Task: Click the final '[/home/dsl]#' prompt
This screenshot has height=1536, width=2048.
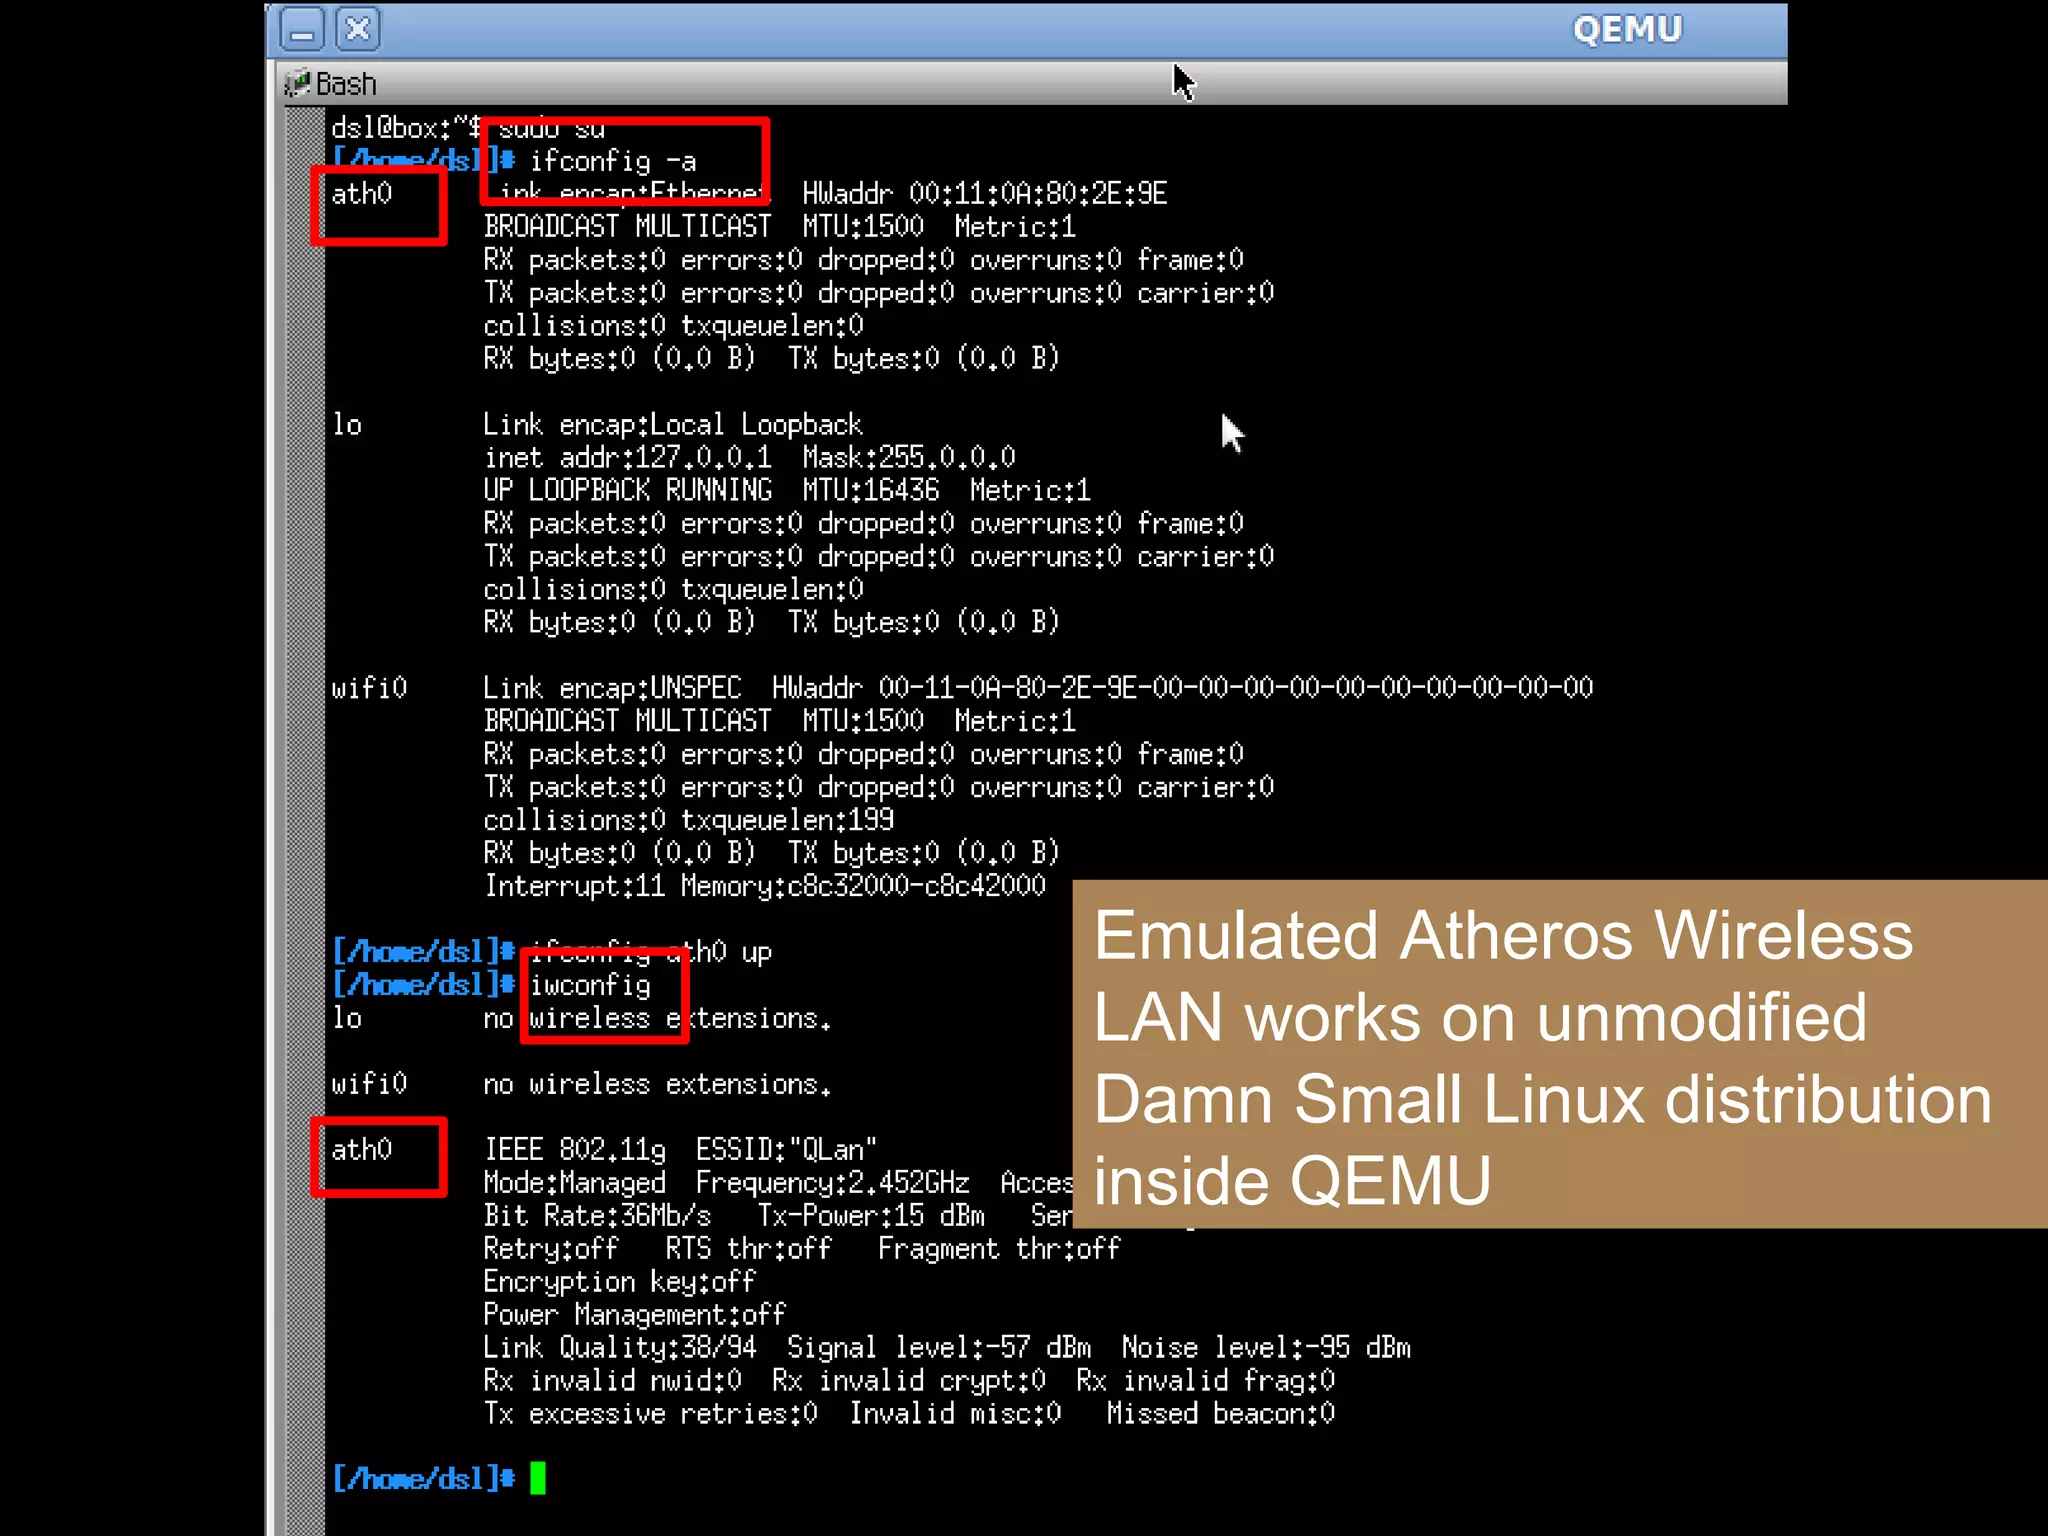Action: click(x=424, y=1479)
